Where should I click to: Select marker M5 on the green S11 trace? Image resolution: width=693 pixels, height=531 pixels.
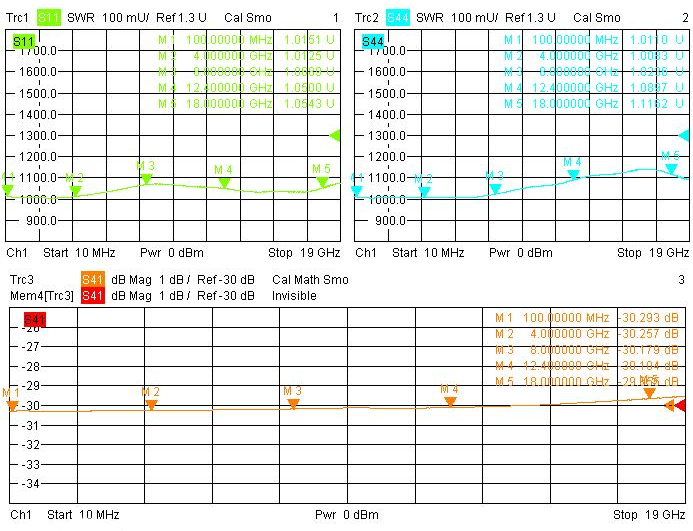pos(322,181)
